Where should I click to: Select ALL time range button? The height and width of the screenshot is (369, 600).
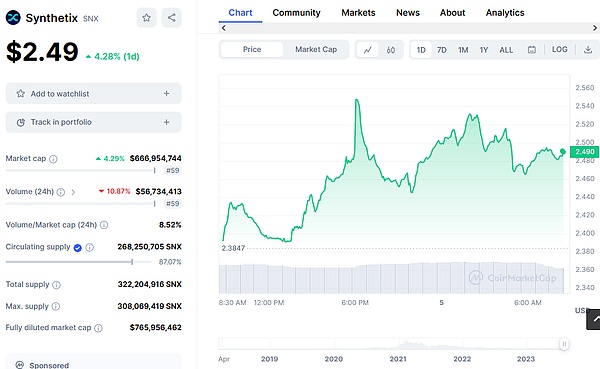(506, 50)
